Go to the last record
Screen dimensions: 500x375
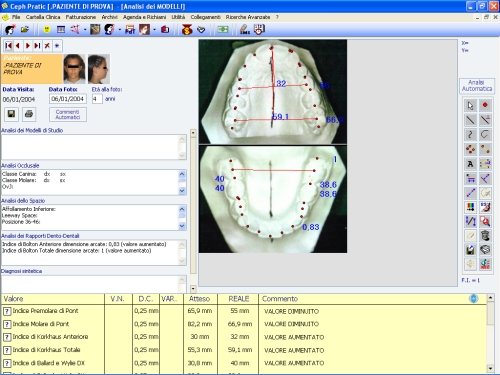37,46
